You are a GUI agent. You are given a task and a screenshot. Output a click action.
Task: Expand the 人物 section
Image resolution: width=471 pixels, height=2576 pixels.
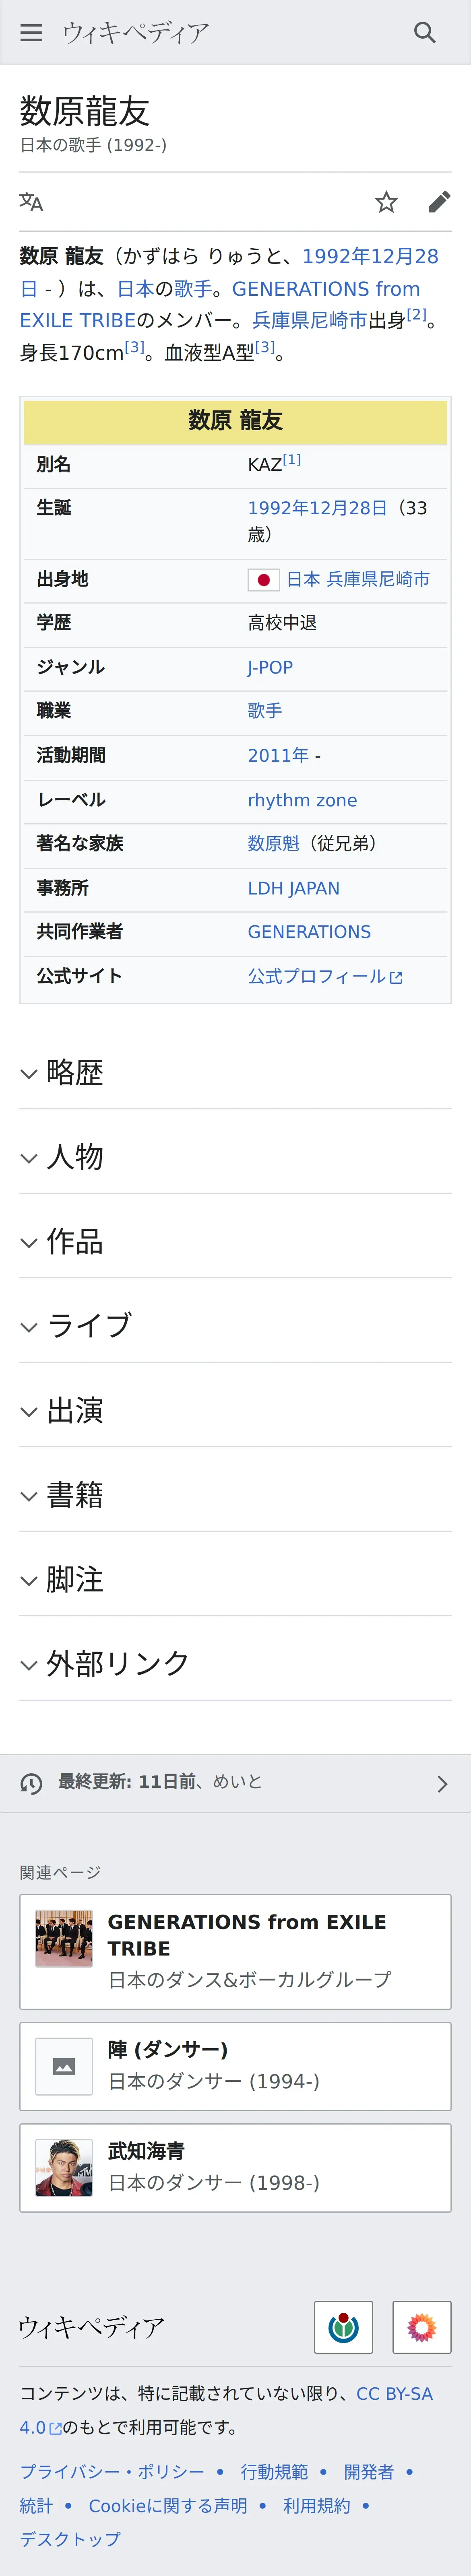point(235,1157)
